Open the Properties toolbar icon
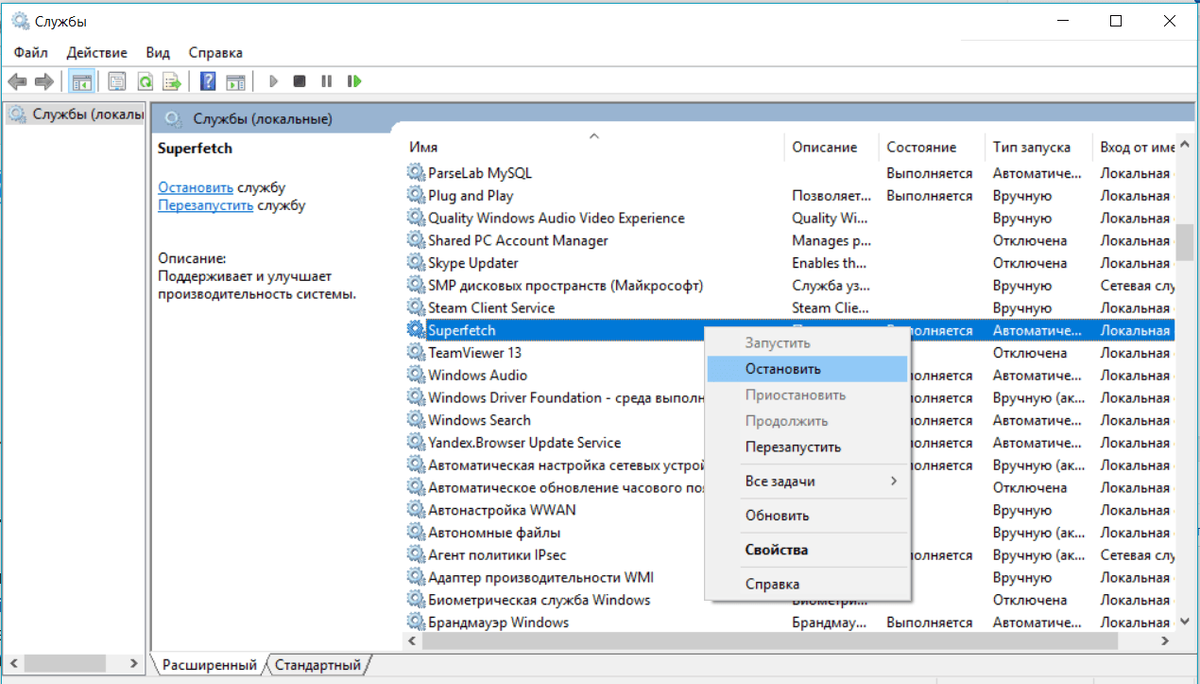Image resolution: width=1200 pixels, height=684 pixels. click(117, 82)
